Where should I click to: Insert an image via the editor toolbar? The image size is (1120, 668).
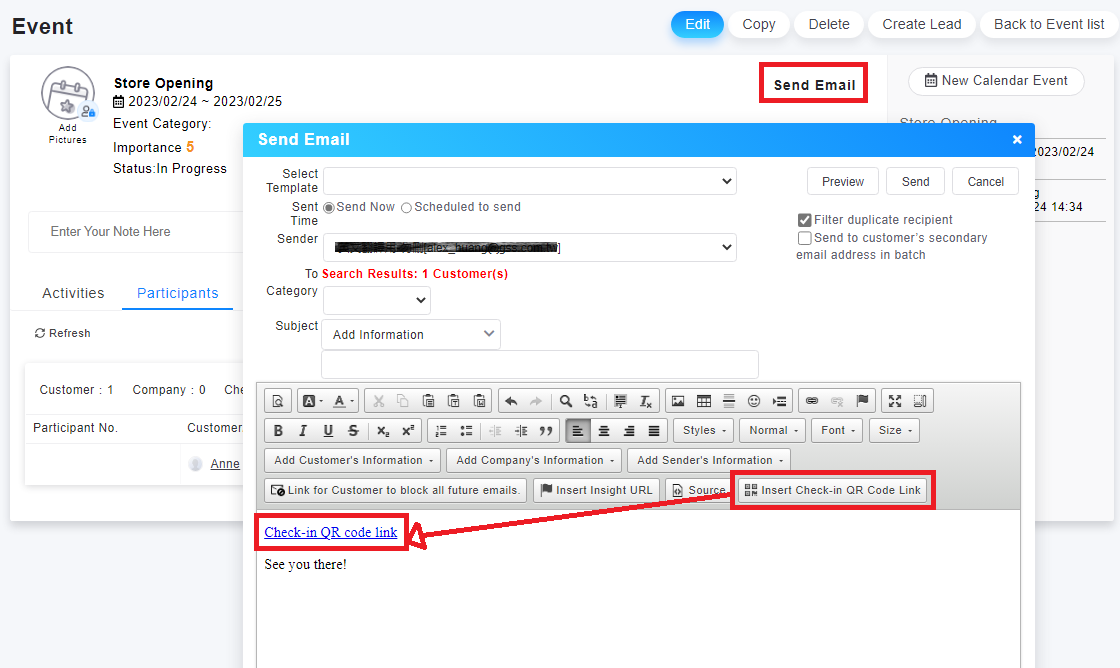(x=678, y=401)
